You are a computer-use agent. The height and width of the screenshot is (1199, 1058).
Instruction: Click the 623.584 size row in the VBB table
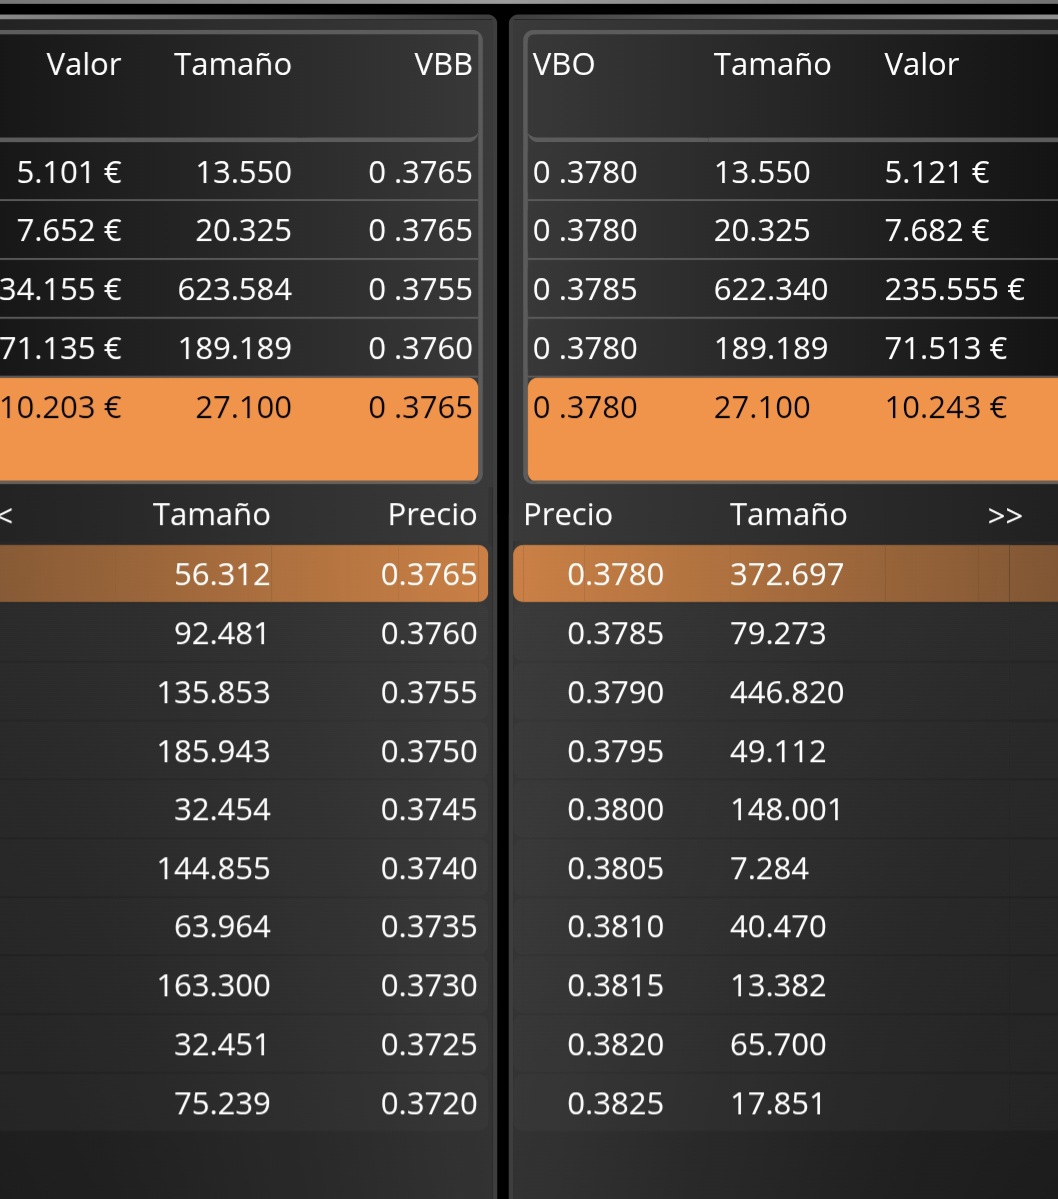[238, 290]
